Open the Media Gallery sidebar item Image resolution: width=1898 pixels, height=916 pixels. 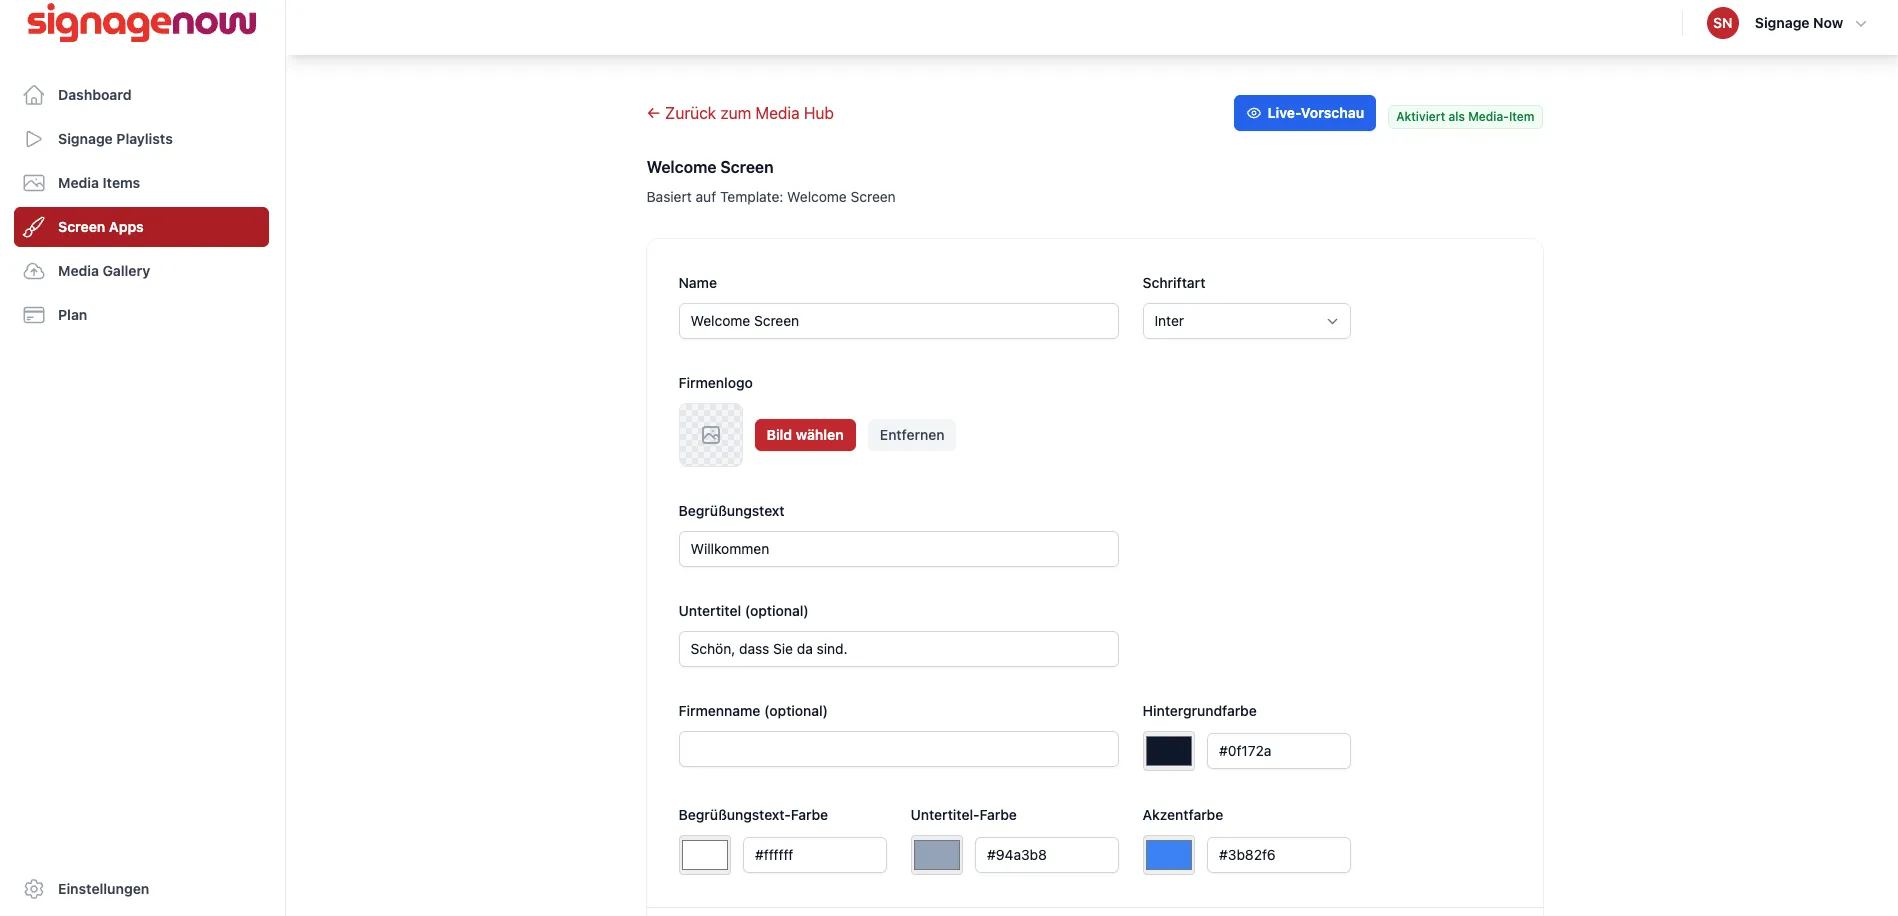(x=141, y=271)
